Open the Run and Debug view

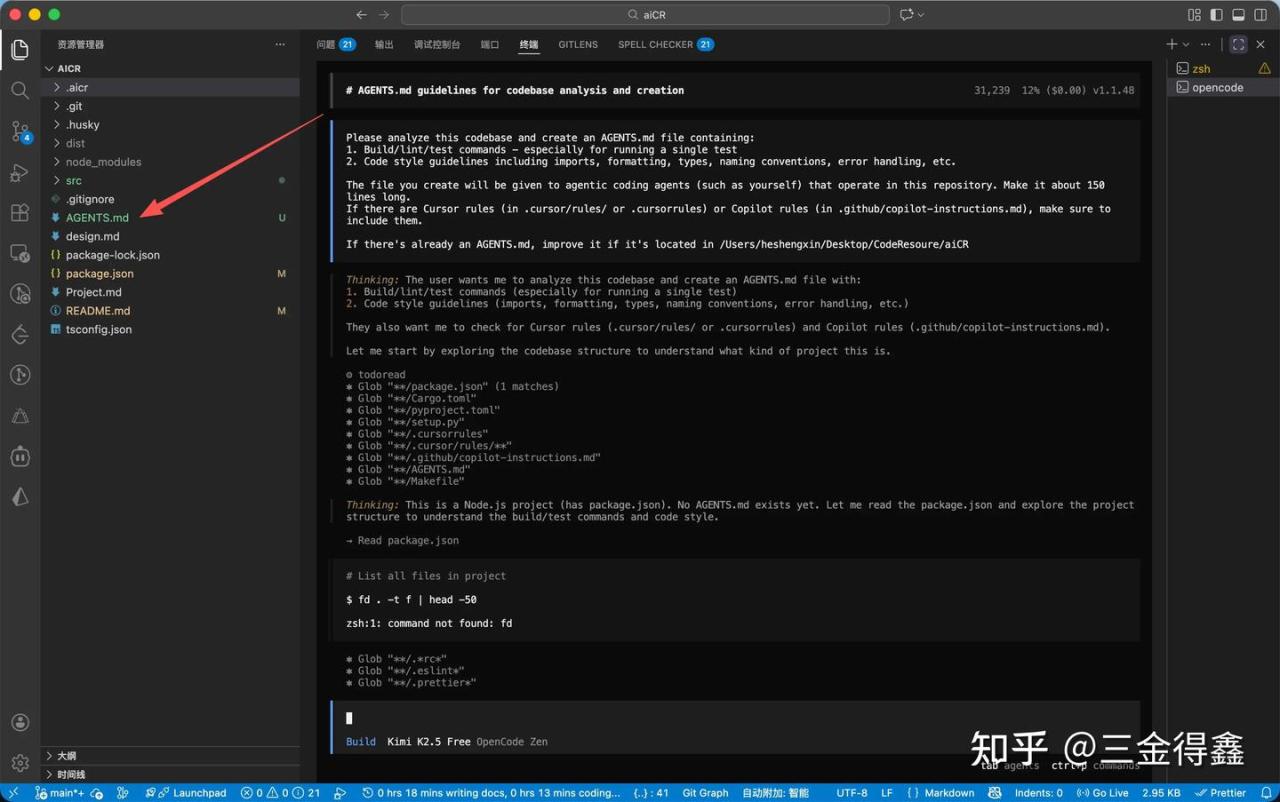(20, 173)
